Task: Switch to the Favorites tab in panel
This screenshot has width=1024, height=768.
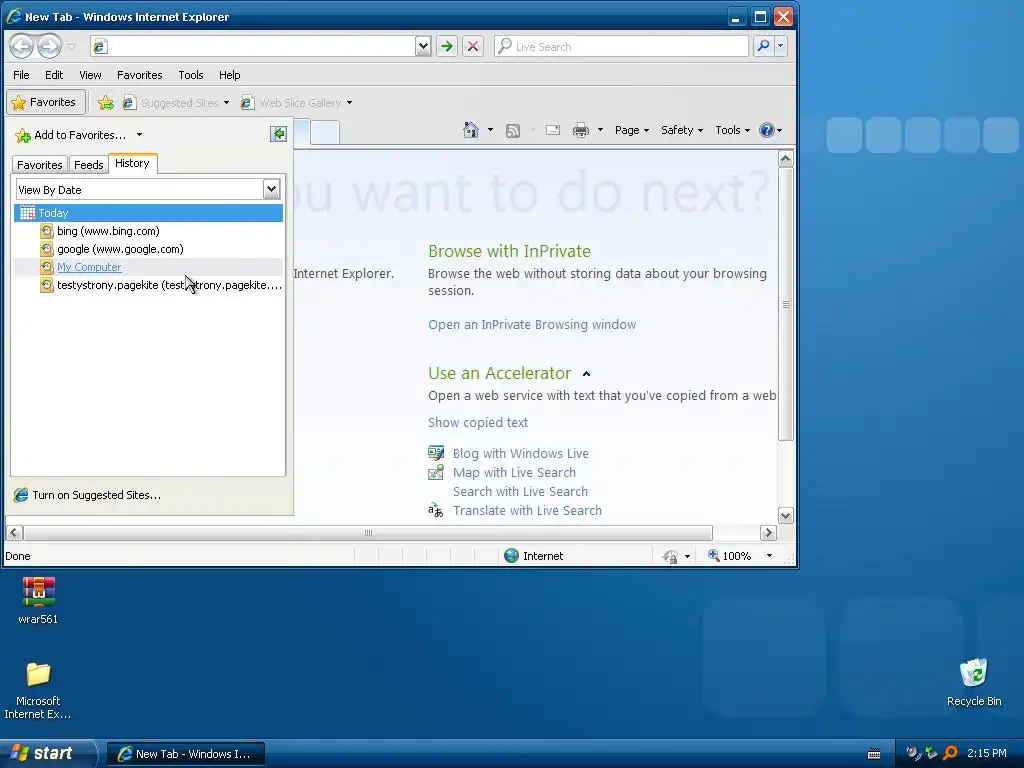Action: pyautogui.click(x=40, y=165)
